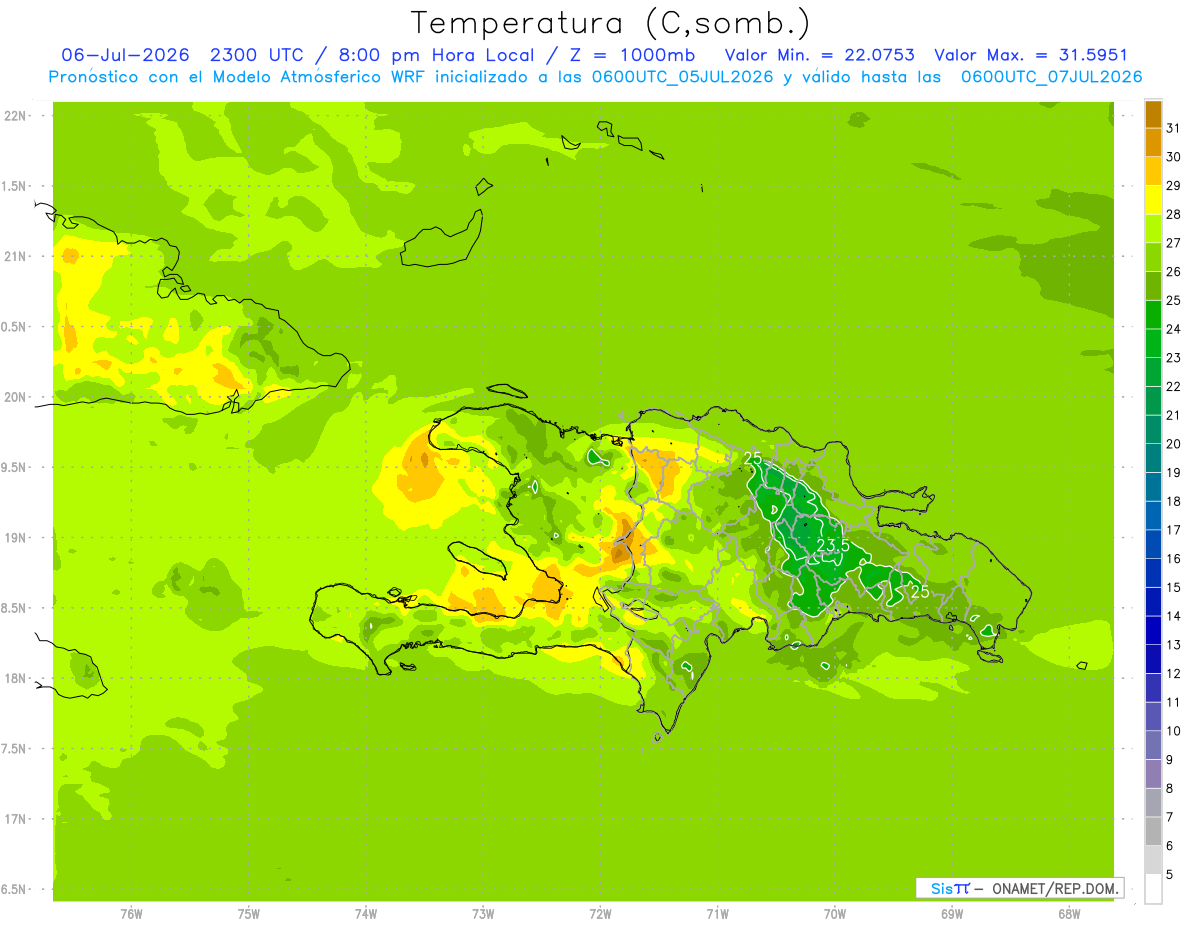This screenshot has width=1200, height=927.
Task: Click the SisTT - ONAMET/REP.DOM. logo box
Action: (x=1019, y=888)
